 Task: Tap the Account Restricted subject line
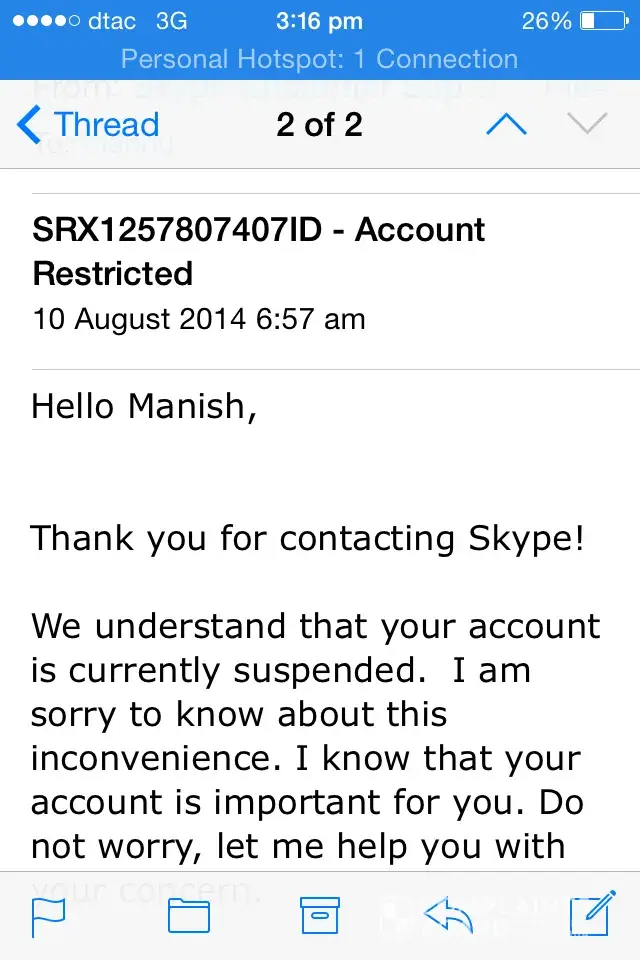tap(259, 251)
